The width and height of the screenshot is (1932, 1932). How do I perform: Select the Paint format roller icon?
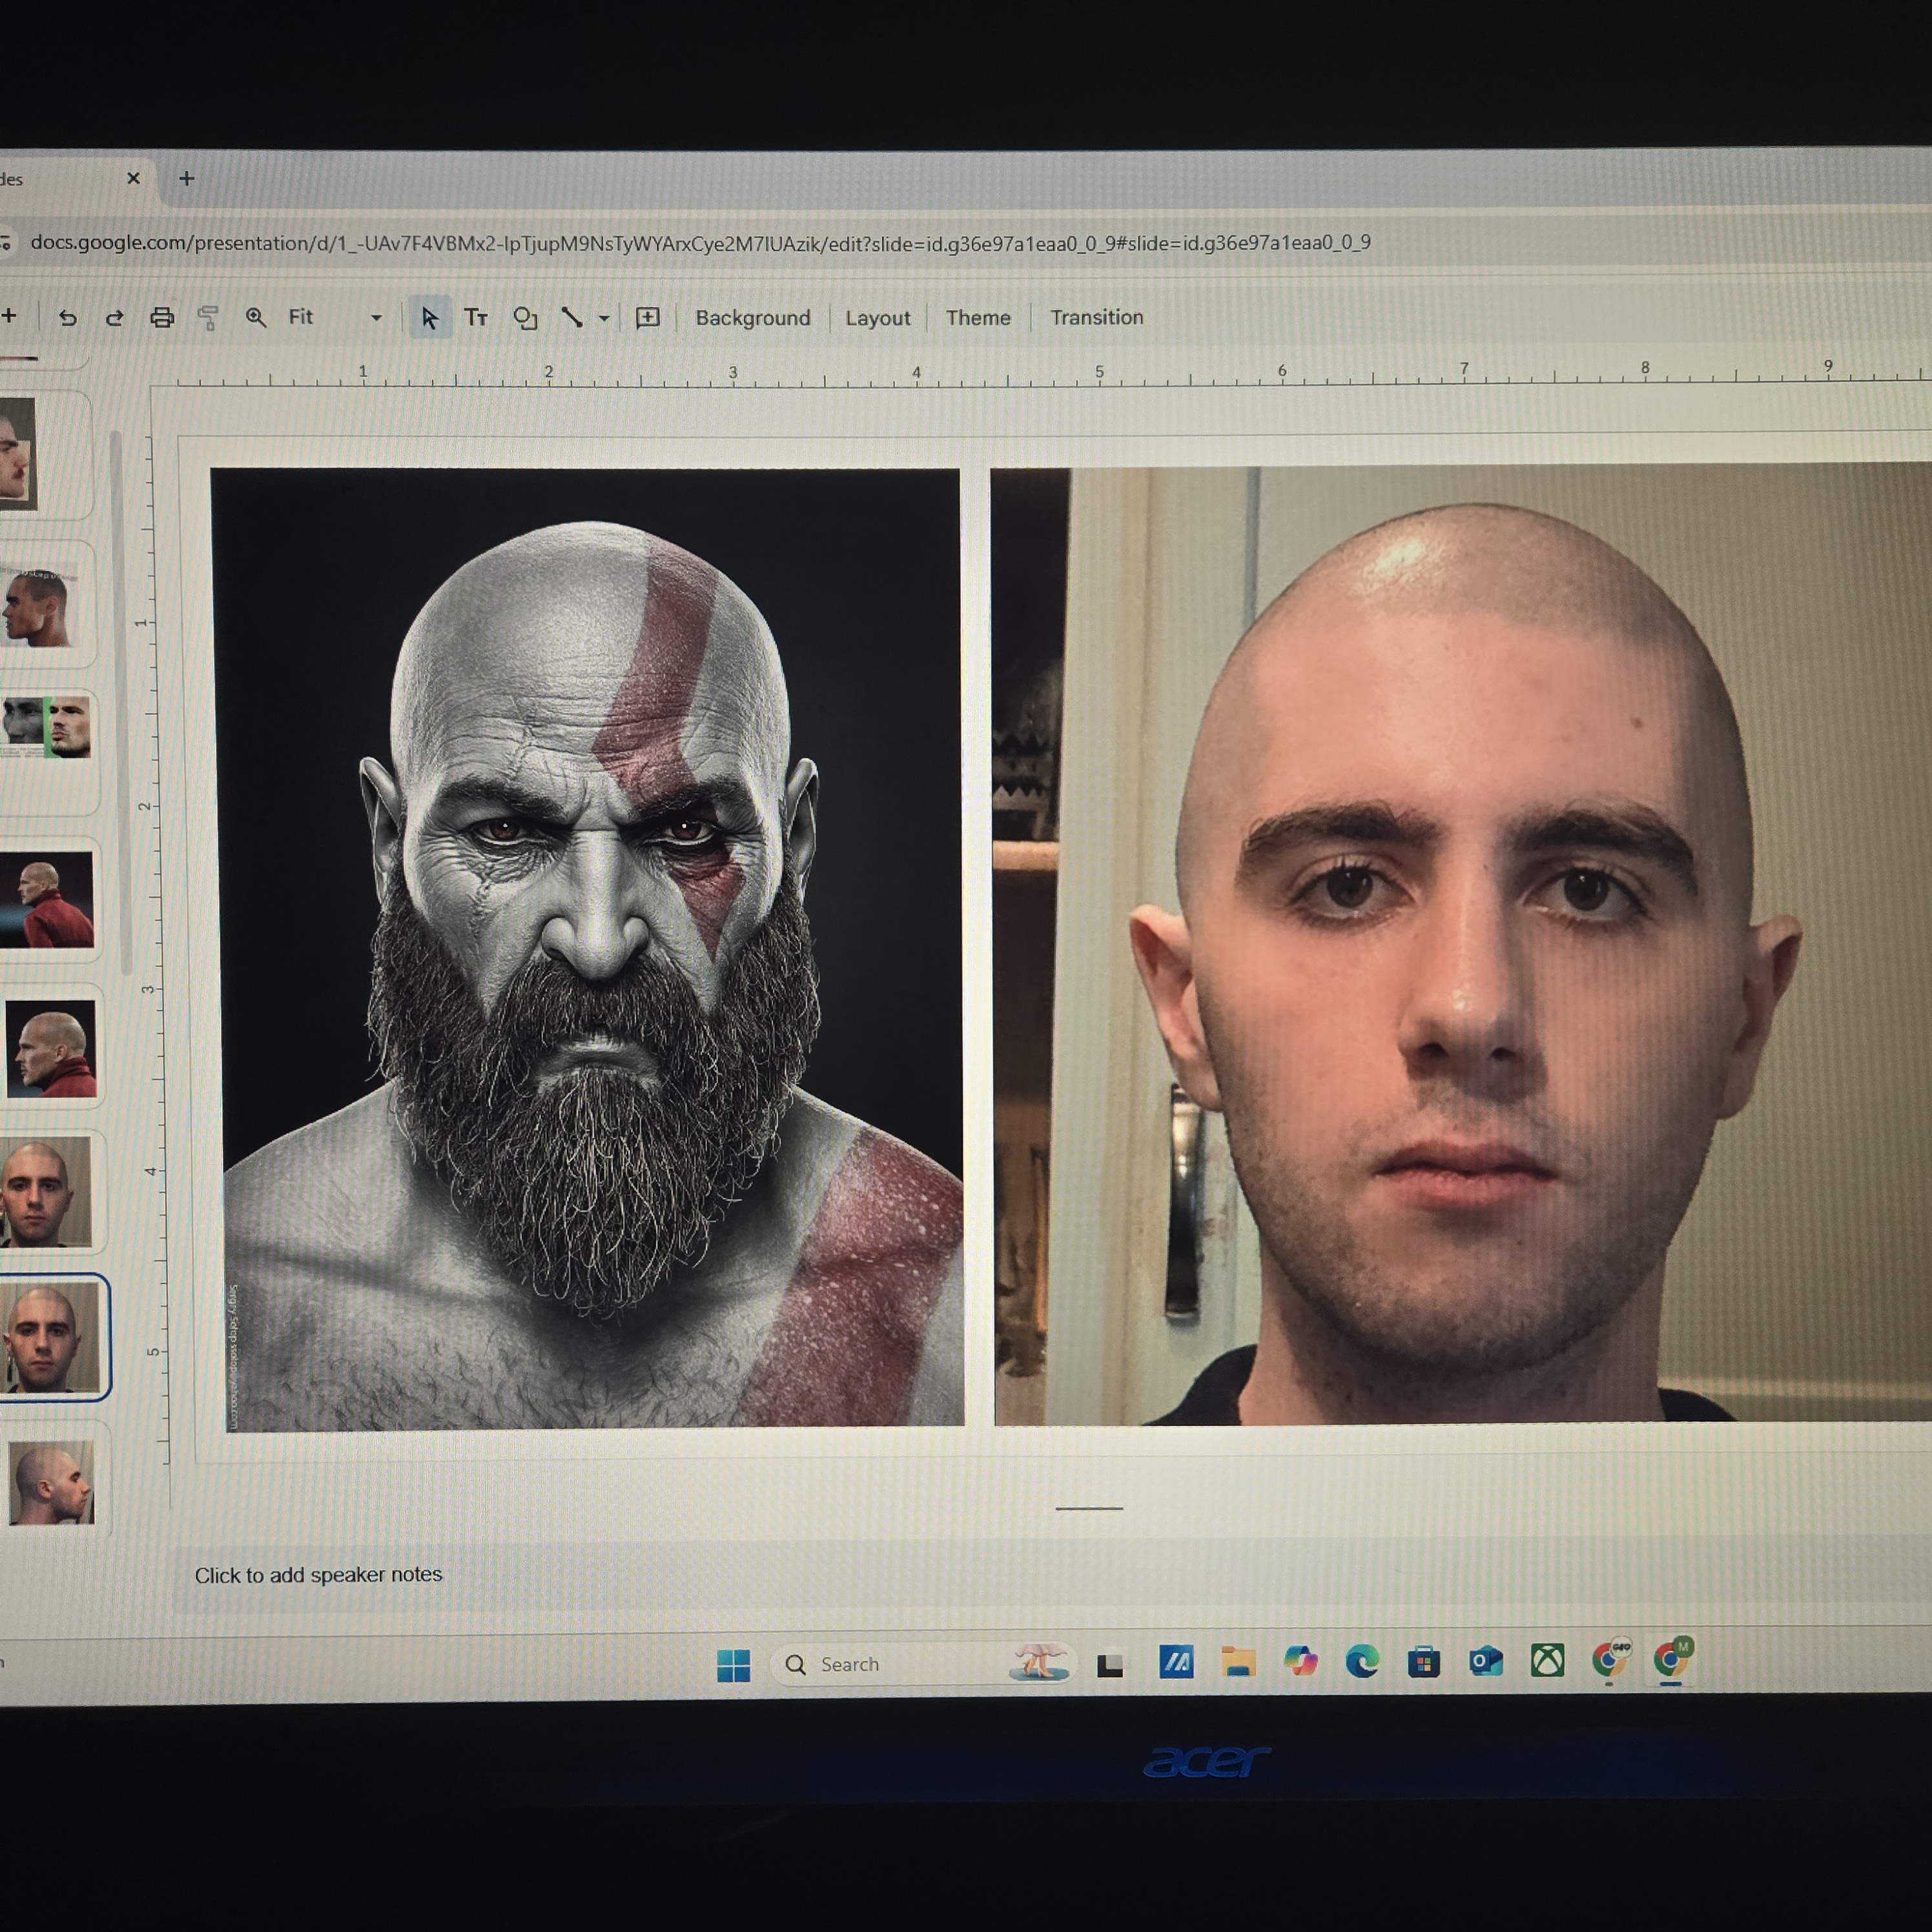(208, 318)
